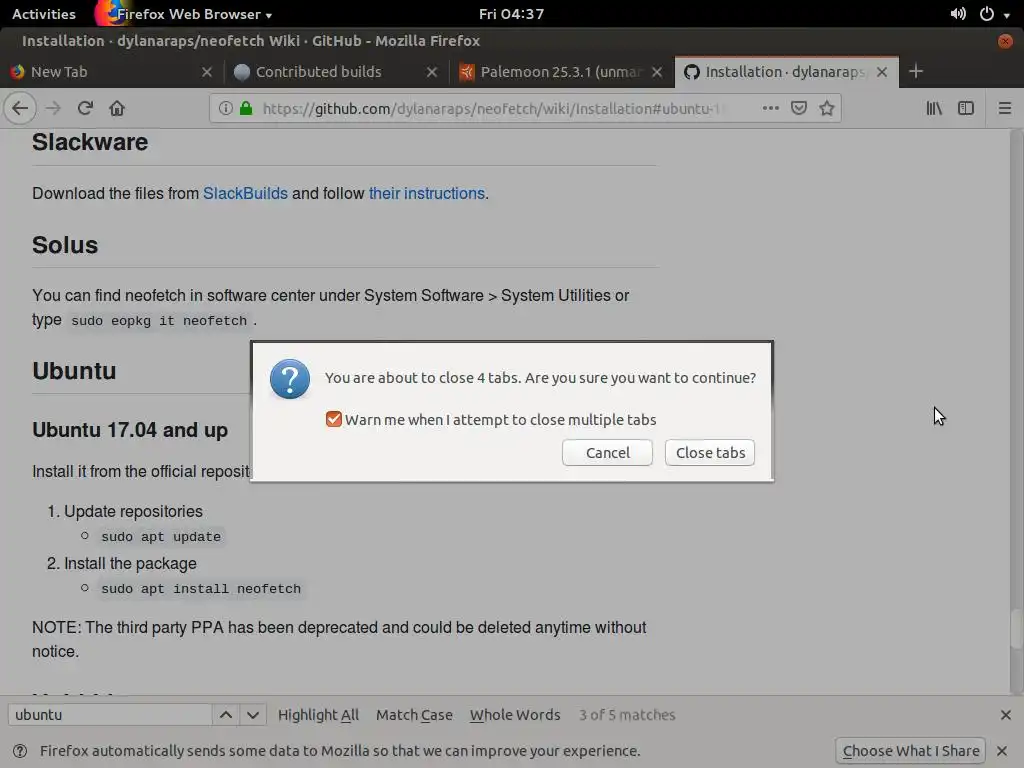The width and height of the screenshot is (1024, 768).
Task: Click the sudo apt install neofetch code
Action: (x=201, y=588)
